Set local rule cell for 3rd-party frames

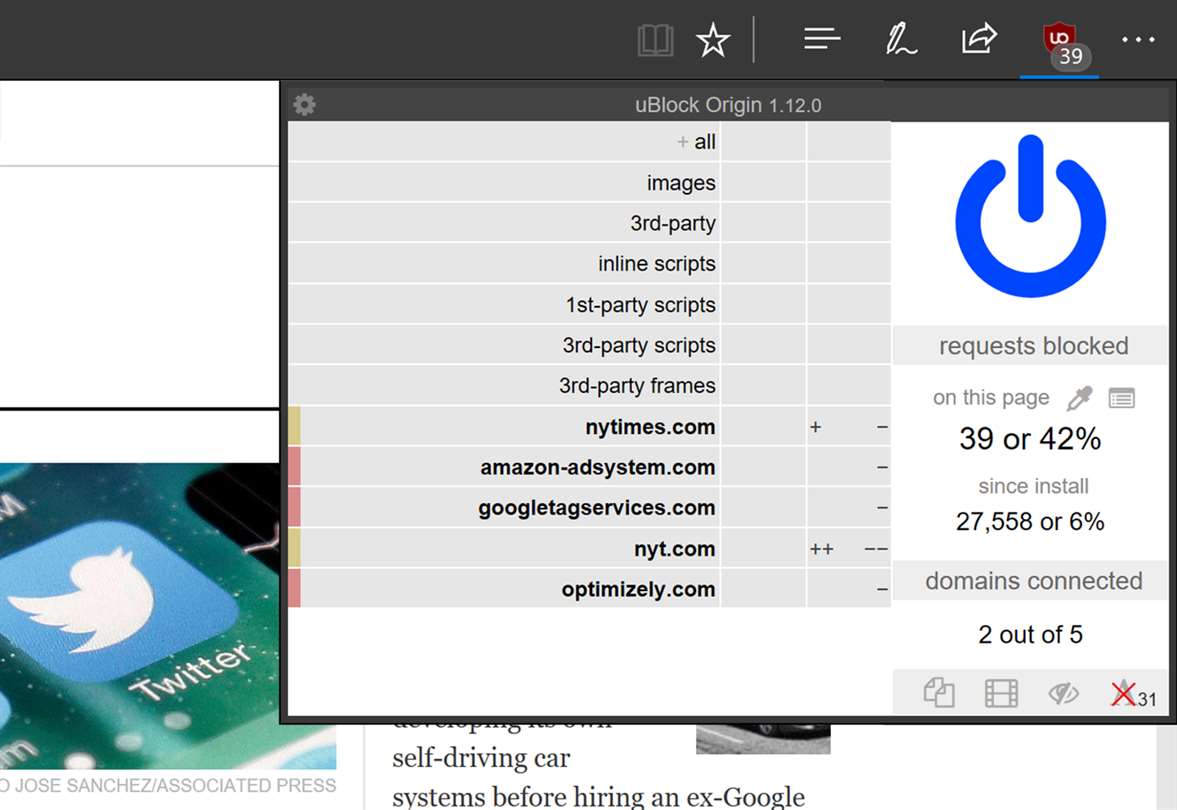[x=849, y=386]
